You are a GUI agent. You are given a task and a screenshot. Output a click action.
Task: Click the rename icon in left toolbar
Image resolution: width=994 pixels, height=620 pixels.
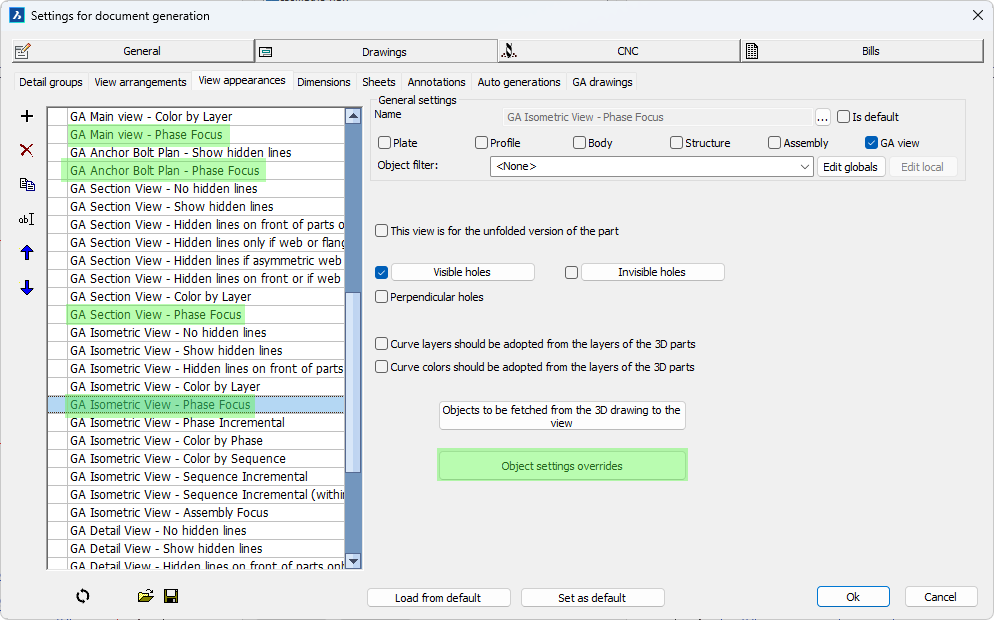(x=27, y=219)
